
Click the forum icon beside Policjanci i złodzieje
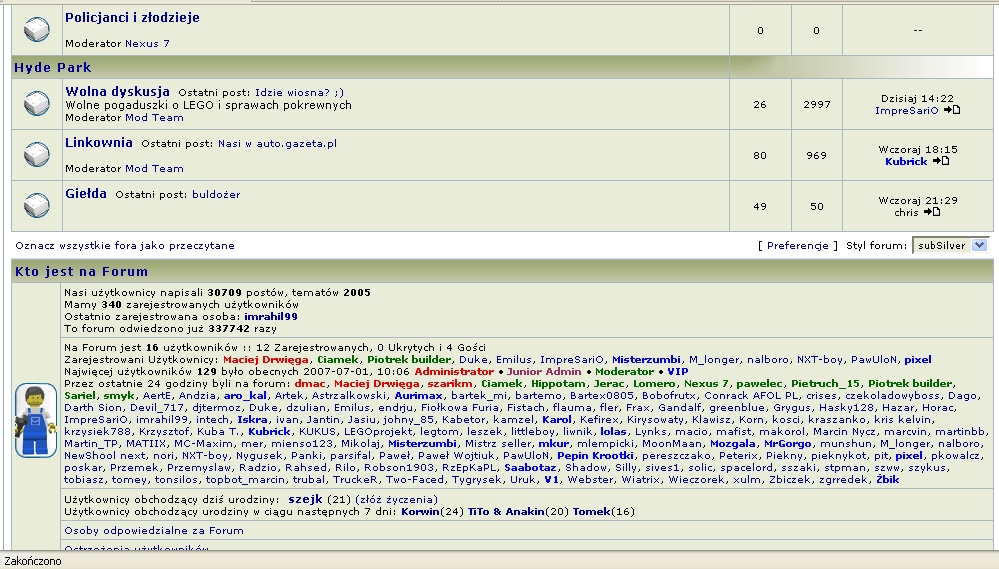click(37, 29)
